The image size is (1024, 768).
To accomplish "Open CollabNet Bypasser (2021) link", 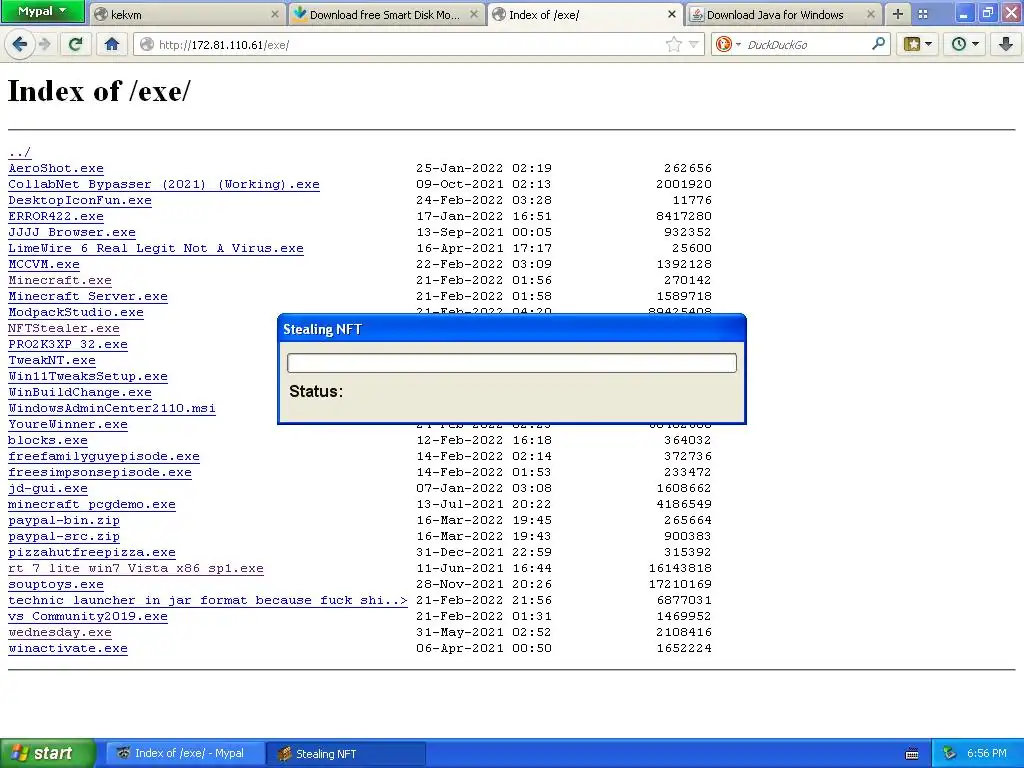I will point(164,184).
